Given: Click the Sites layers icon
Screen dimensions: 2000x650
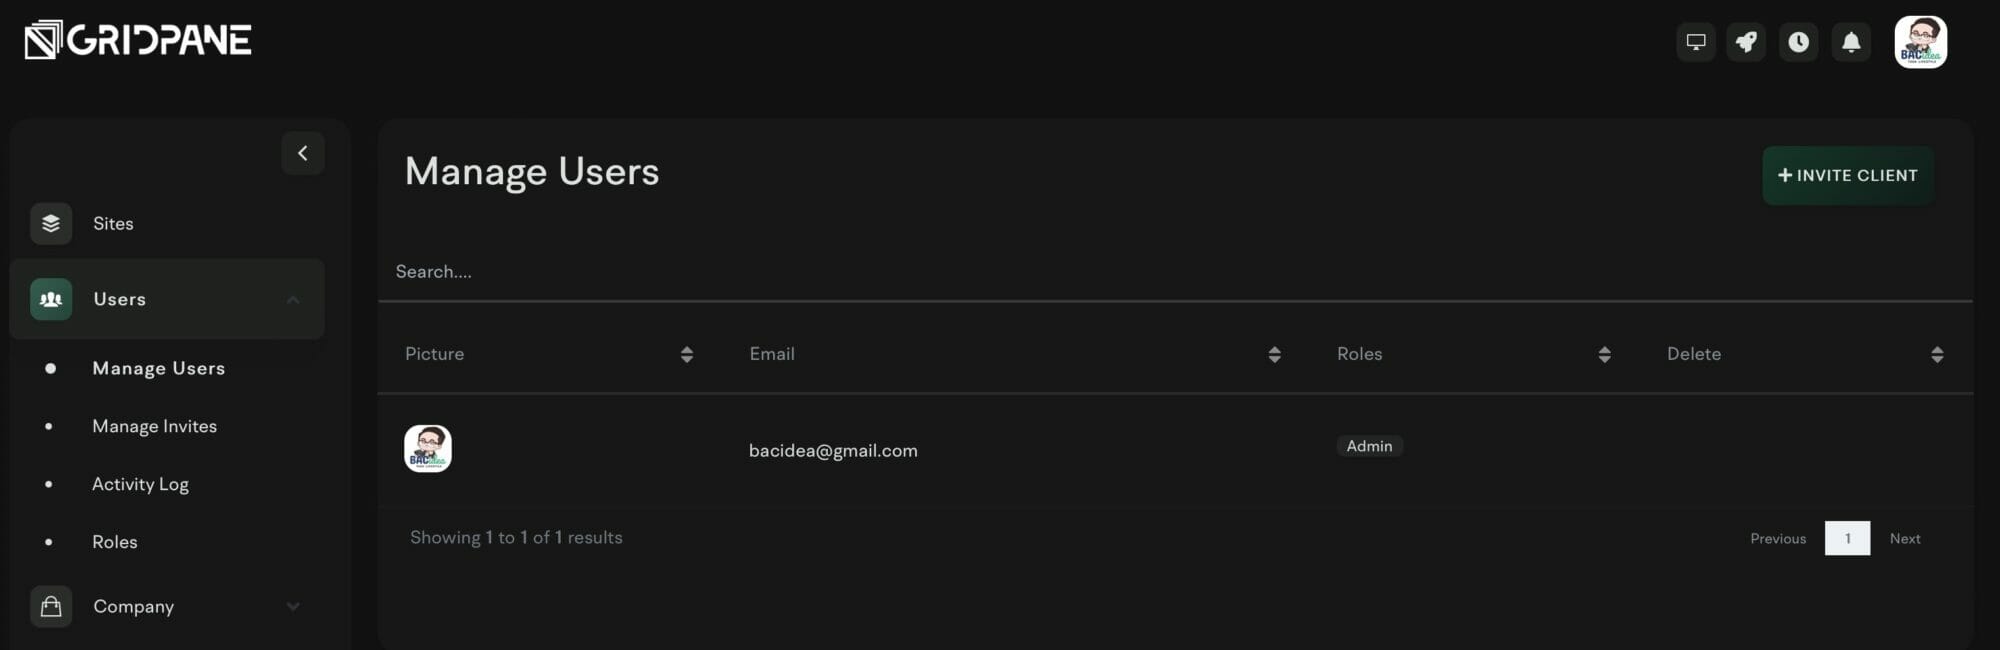Looking at the screenshot, I should (51, 224).
